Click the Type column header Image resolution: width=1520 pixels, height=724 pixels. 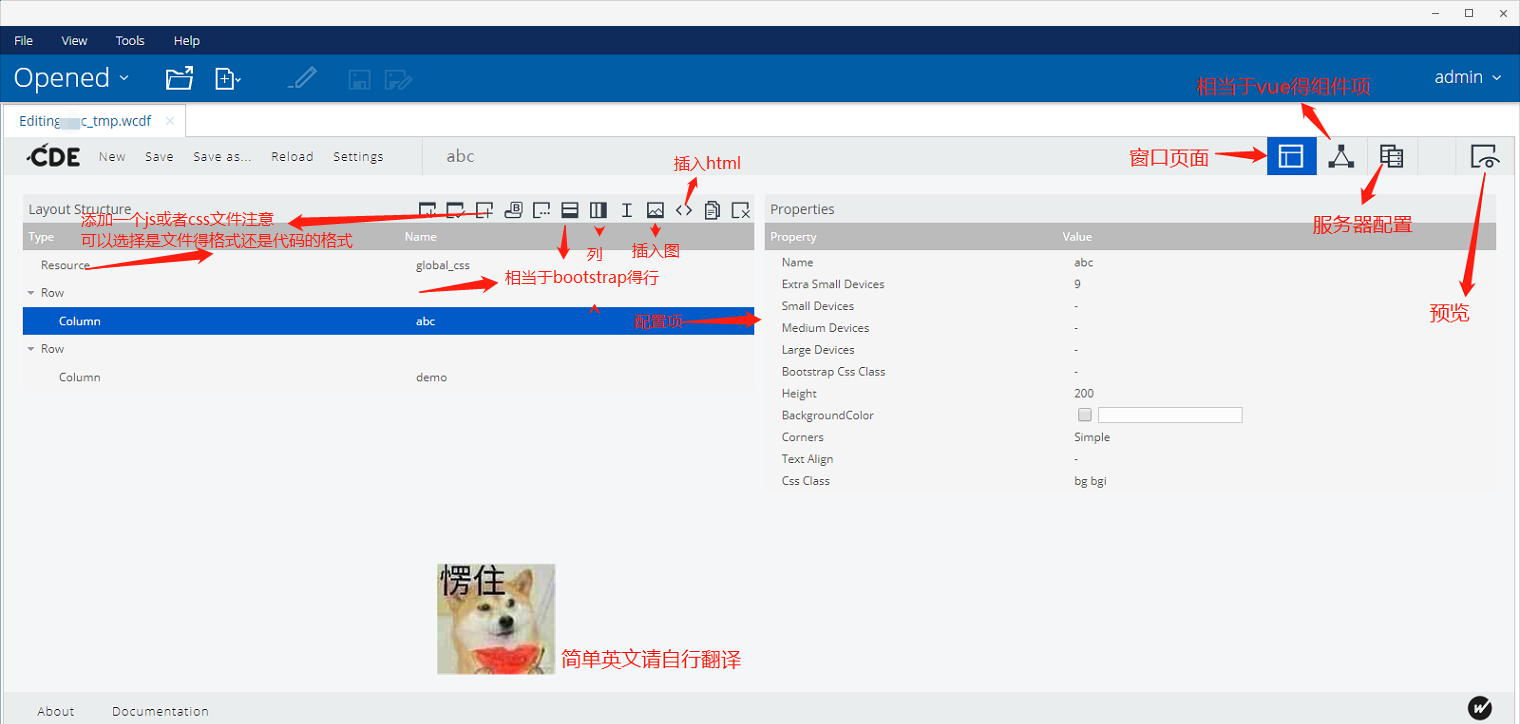[x=42, y=237]
